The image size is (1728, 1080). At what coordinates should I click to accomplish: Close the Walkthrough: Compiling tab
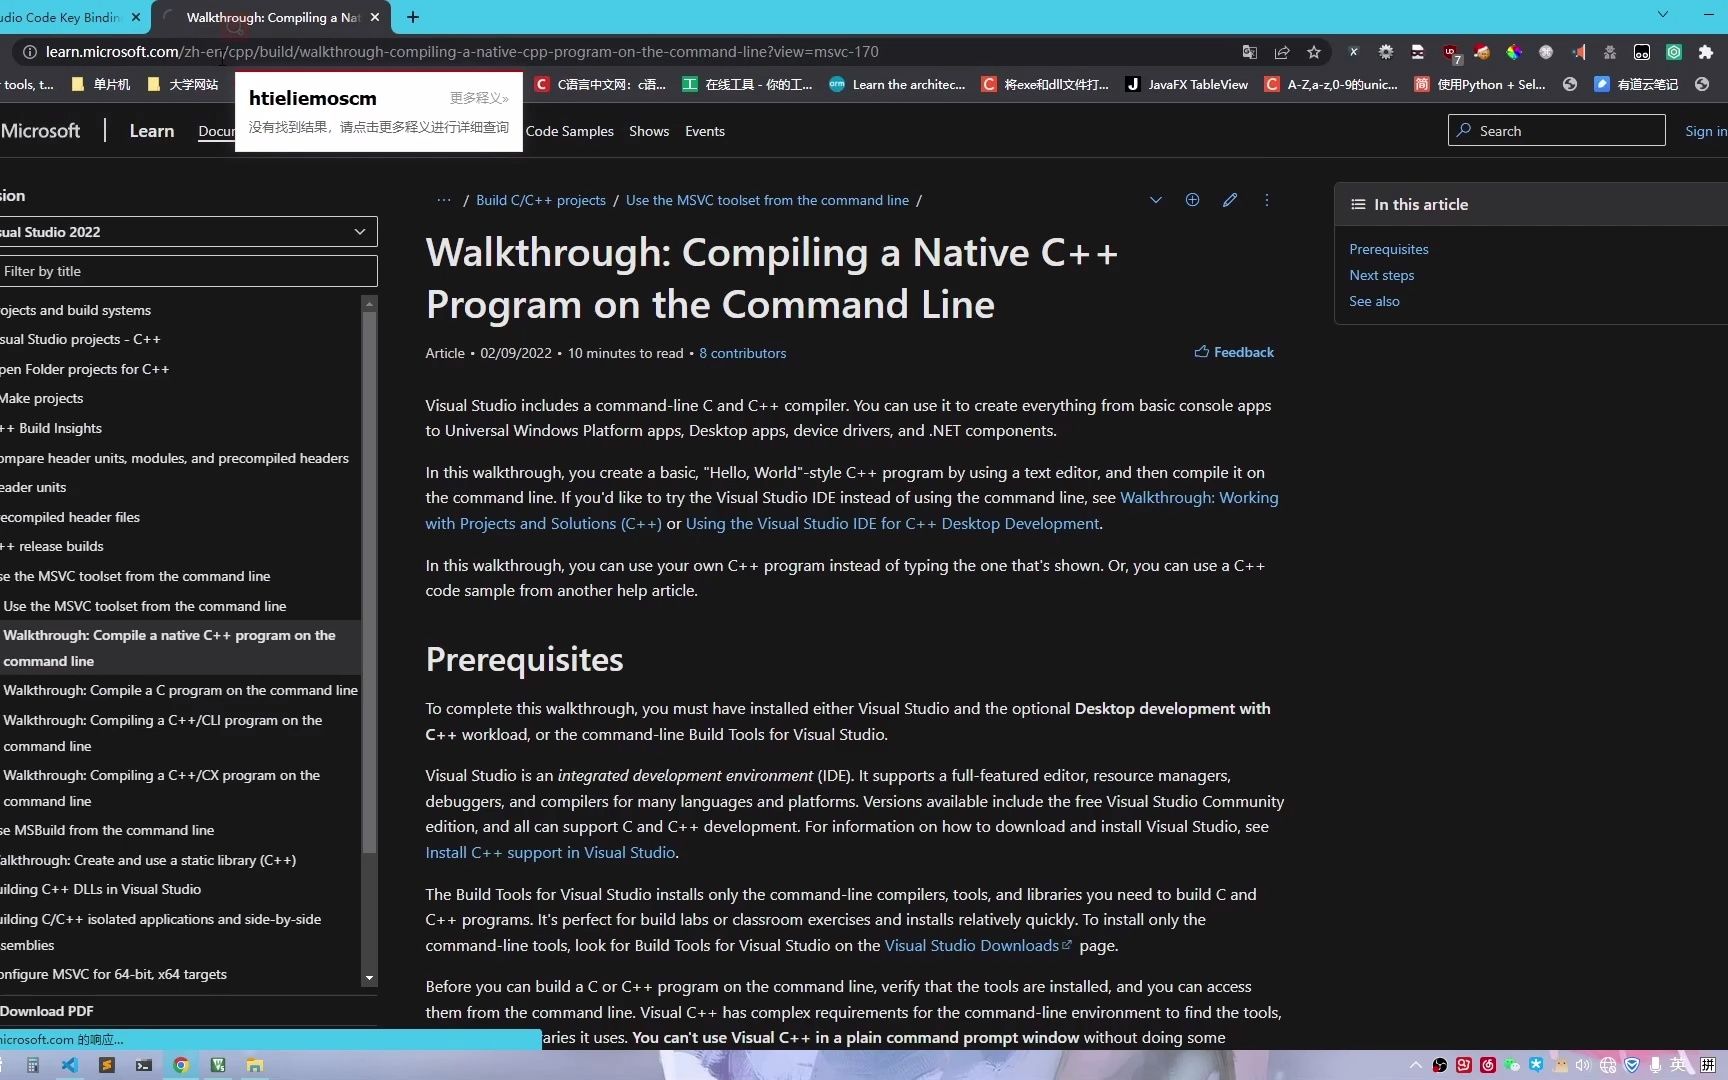tap(375, 17)
